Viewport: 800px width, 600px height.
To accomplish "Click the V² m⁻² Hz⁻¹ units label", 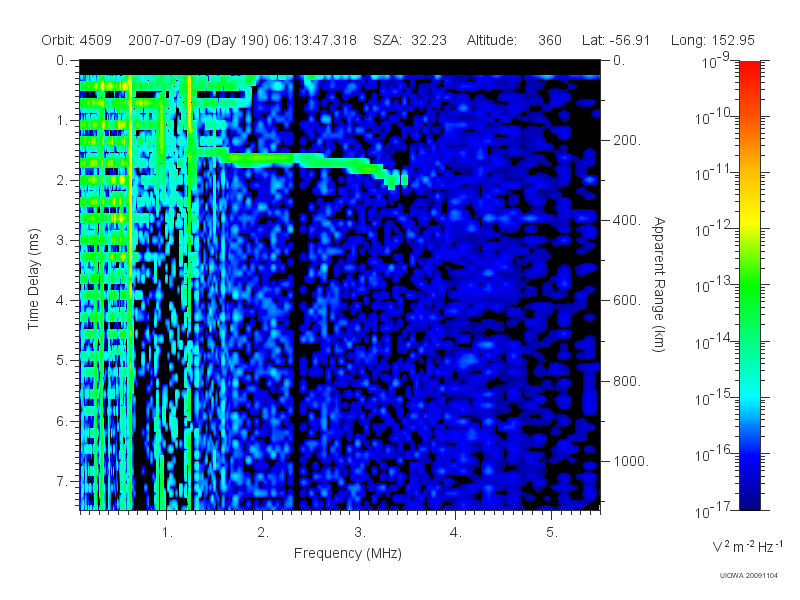I will click(x=747, y=547).
